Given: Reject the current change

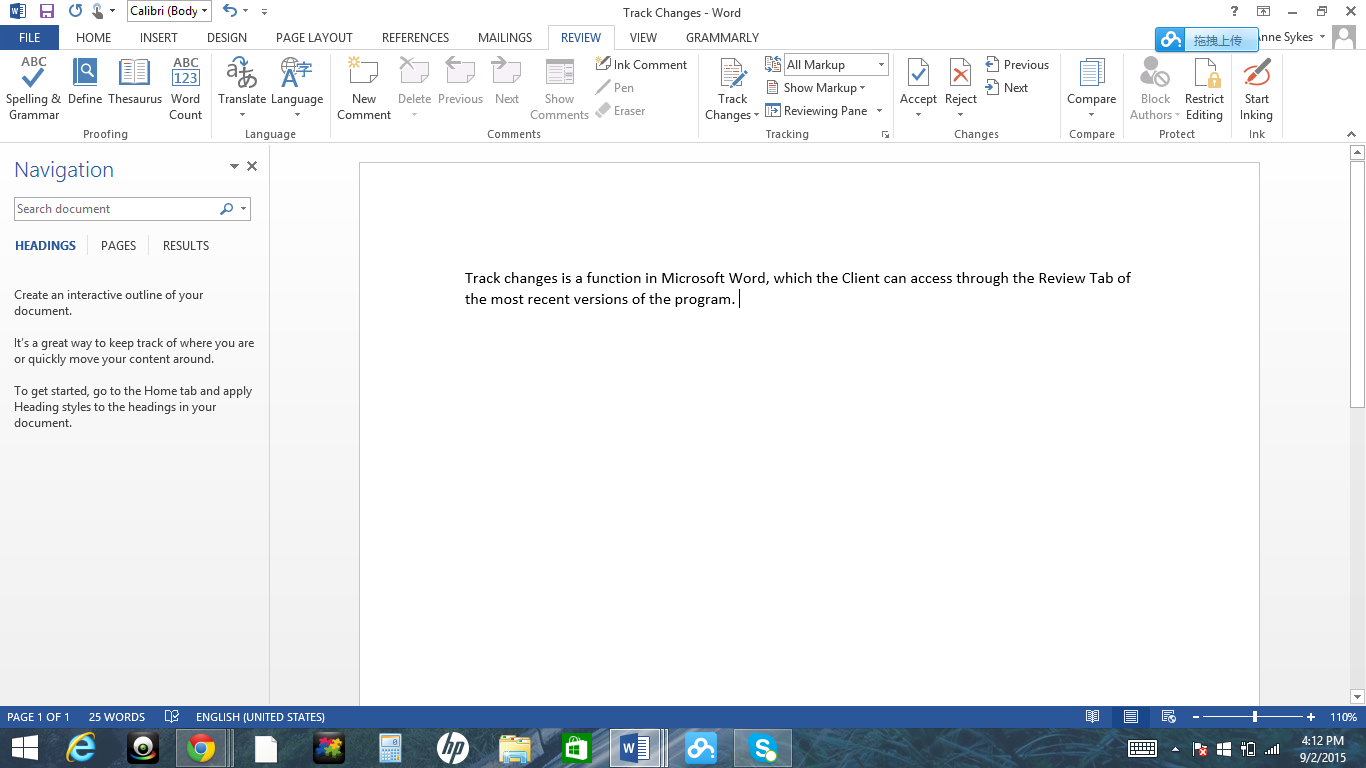Looking at the screenshot, I should click(x=960, y=80).
